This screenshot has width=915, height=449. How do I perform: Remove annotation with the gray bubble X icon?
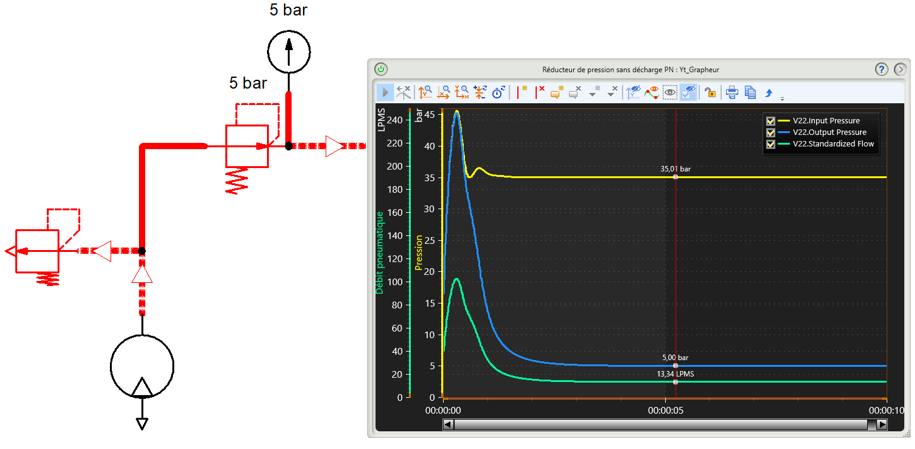pyautogui.click(x=575, y=92)
